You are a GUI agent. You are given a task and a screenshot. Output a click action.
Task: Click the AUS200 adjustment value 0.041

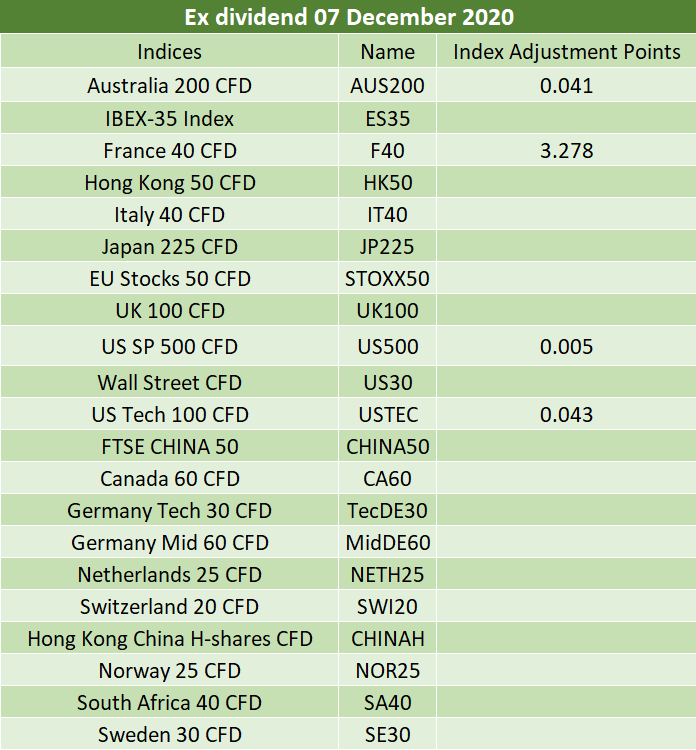click(x=566, y=86)
